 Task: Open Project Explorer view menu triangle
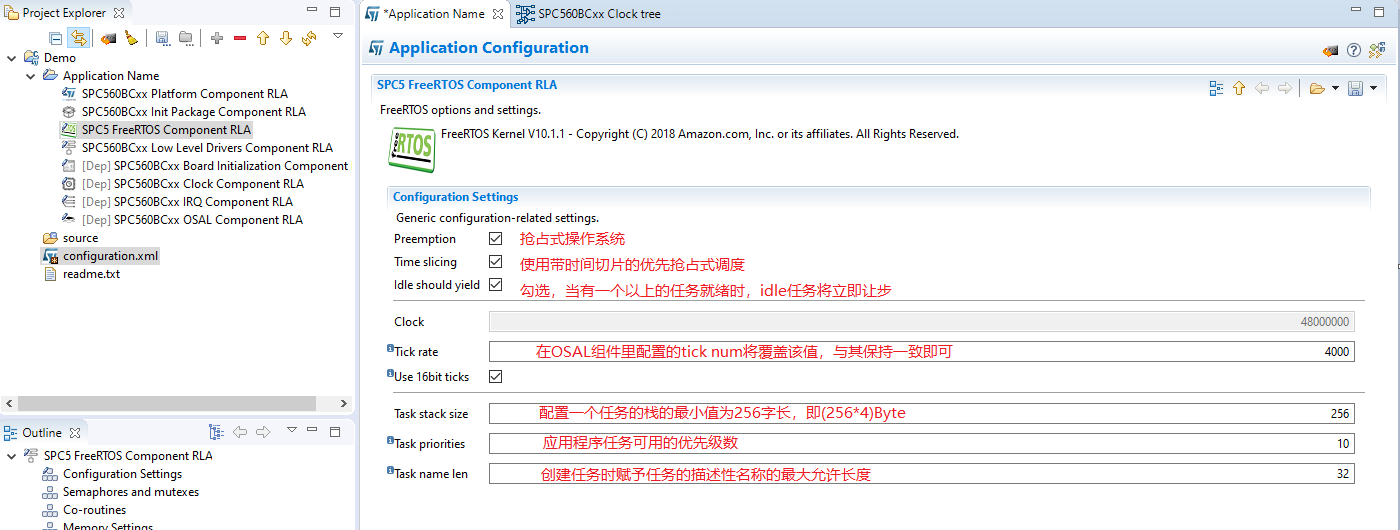coord(338,35)
